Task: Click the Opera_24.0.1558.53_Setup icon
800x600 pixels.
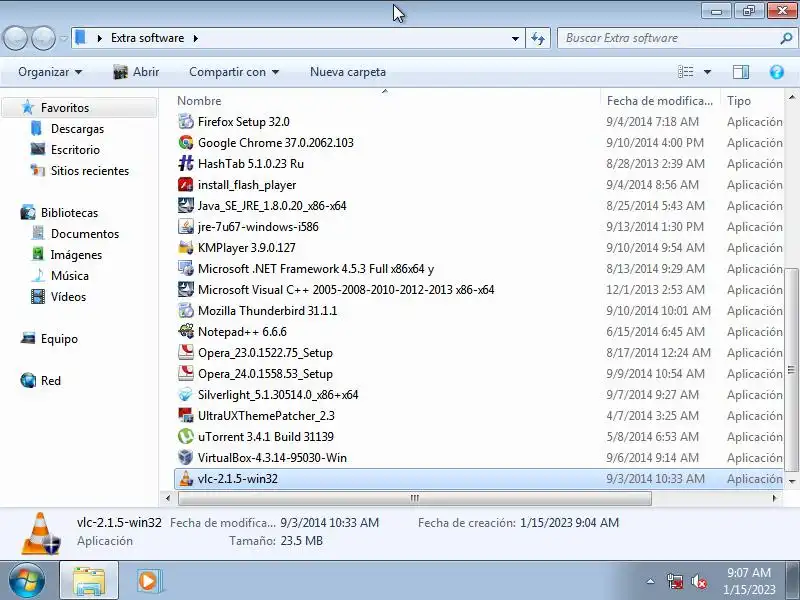Action: tap(186, 373)
